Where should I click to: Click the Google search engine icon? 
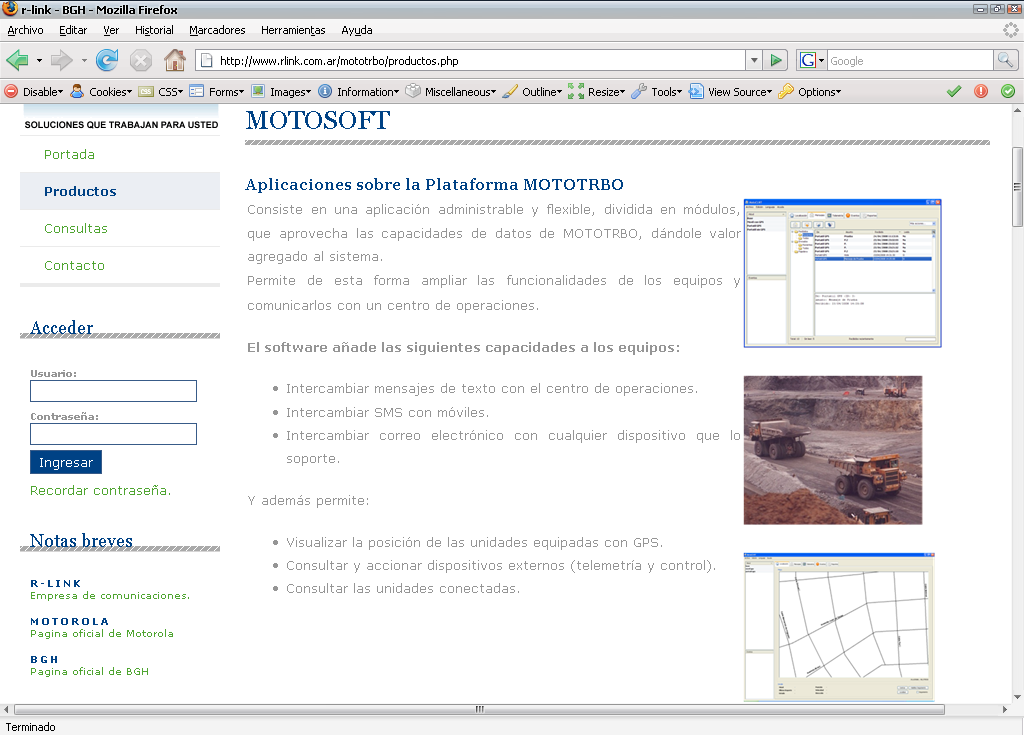click(808, 61)
